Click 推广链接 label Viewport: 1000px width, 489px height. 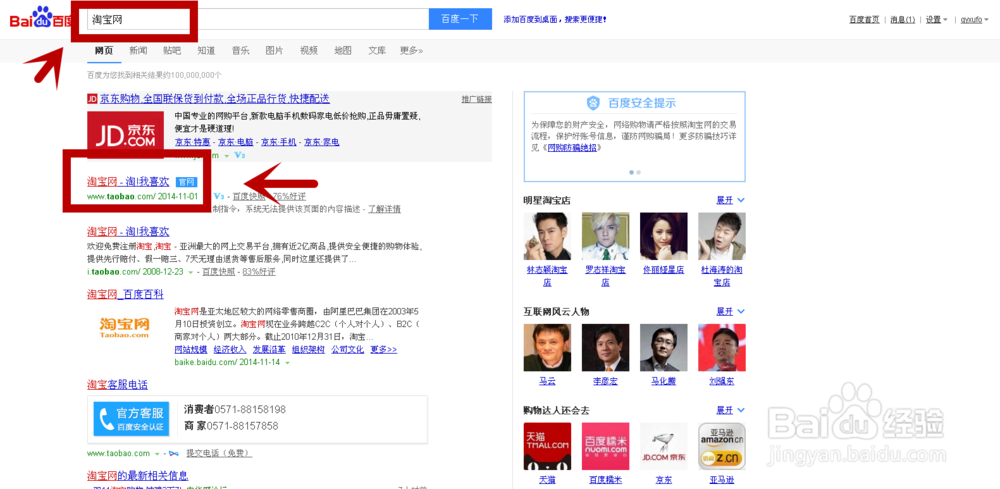pos(476,99)
